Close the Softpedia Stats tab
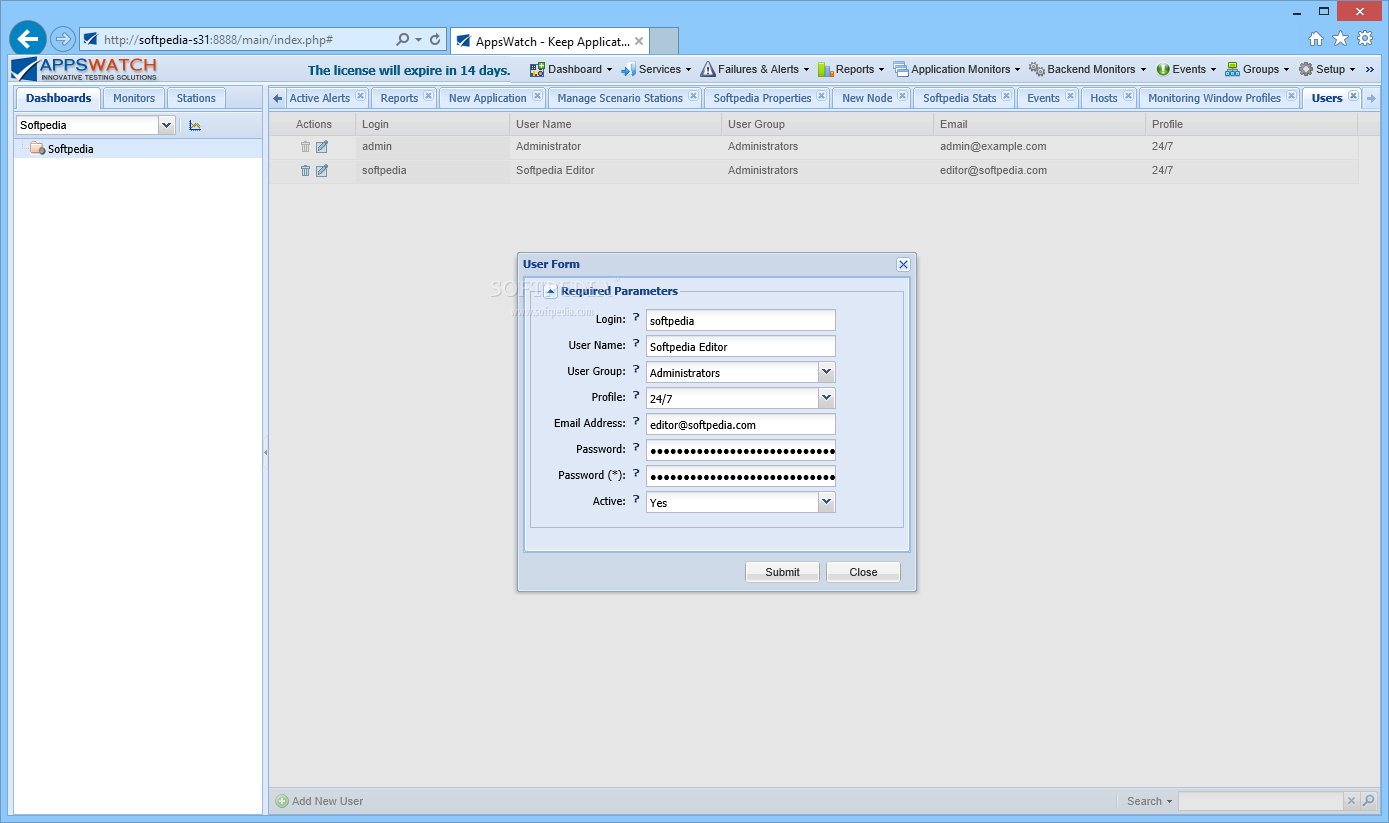1389x823 pixels. (x=1007, y=97)
